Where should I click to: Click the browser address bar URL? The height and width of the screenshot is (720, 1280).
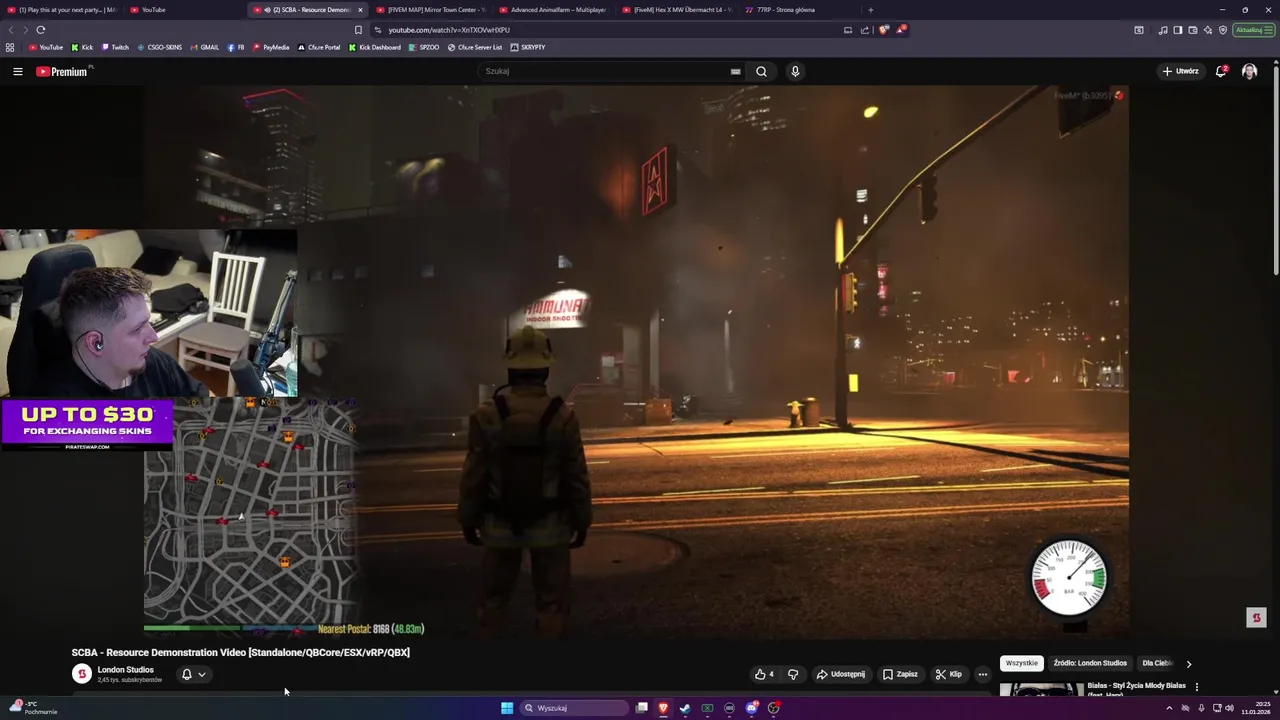coord(449,30)
